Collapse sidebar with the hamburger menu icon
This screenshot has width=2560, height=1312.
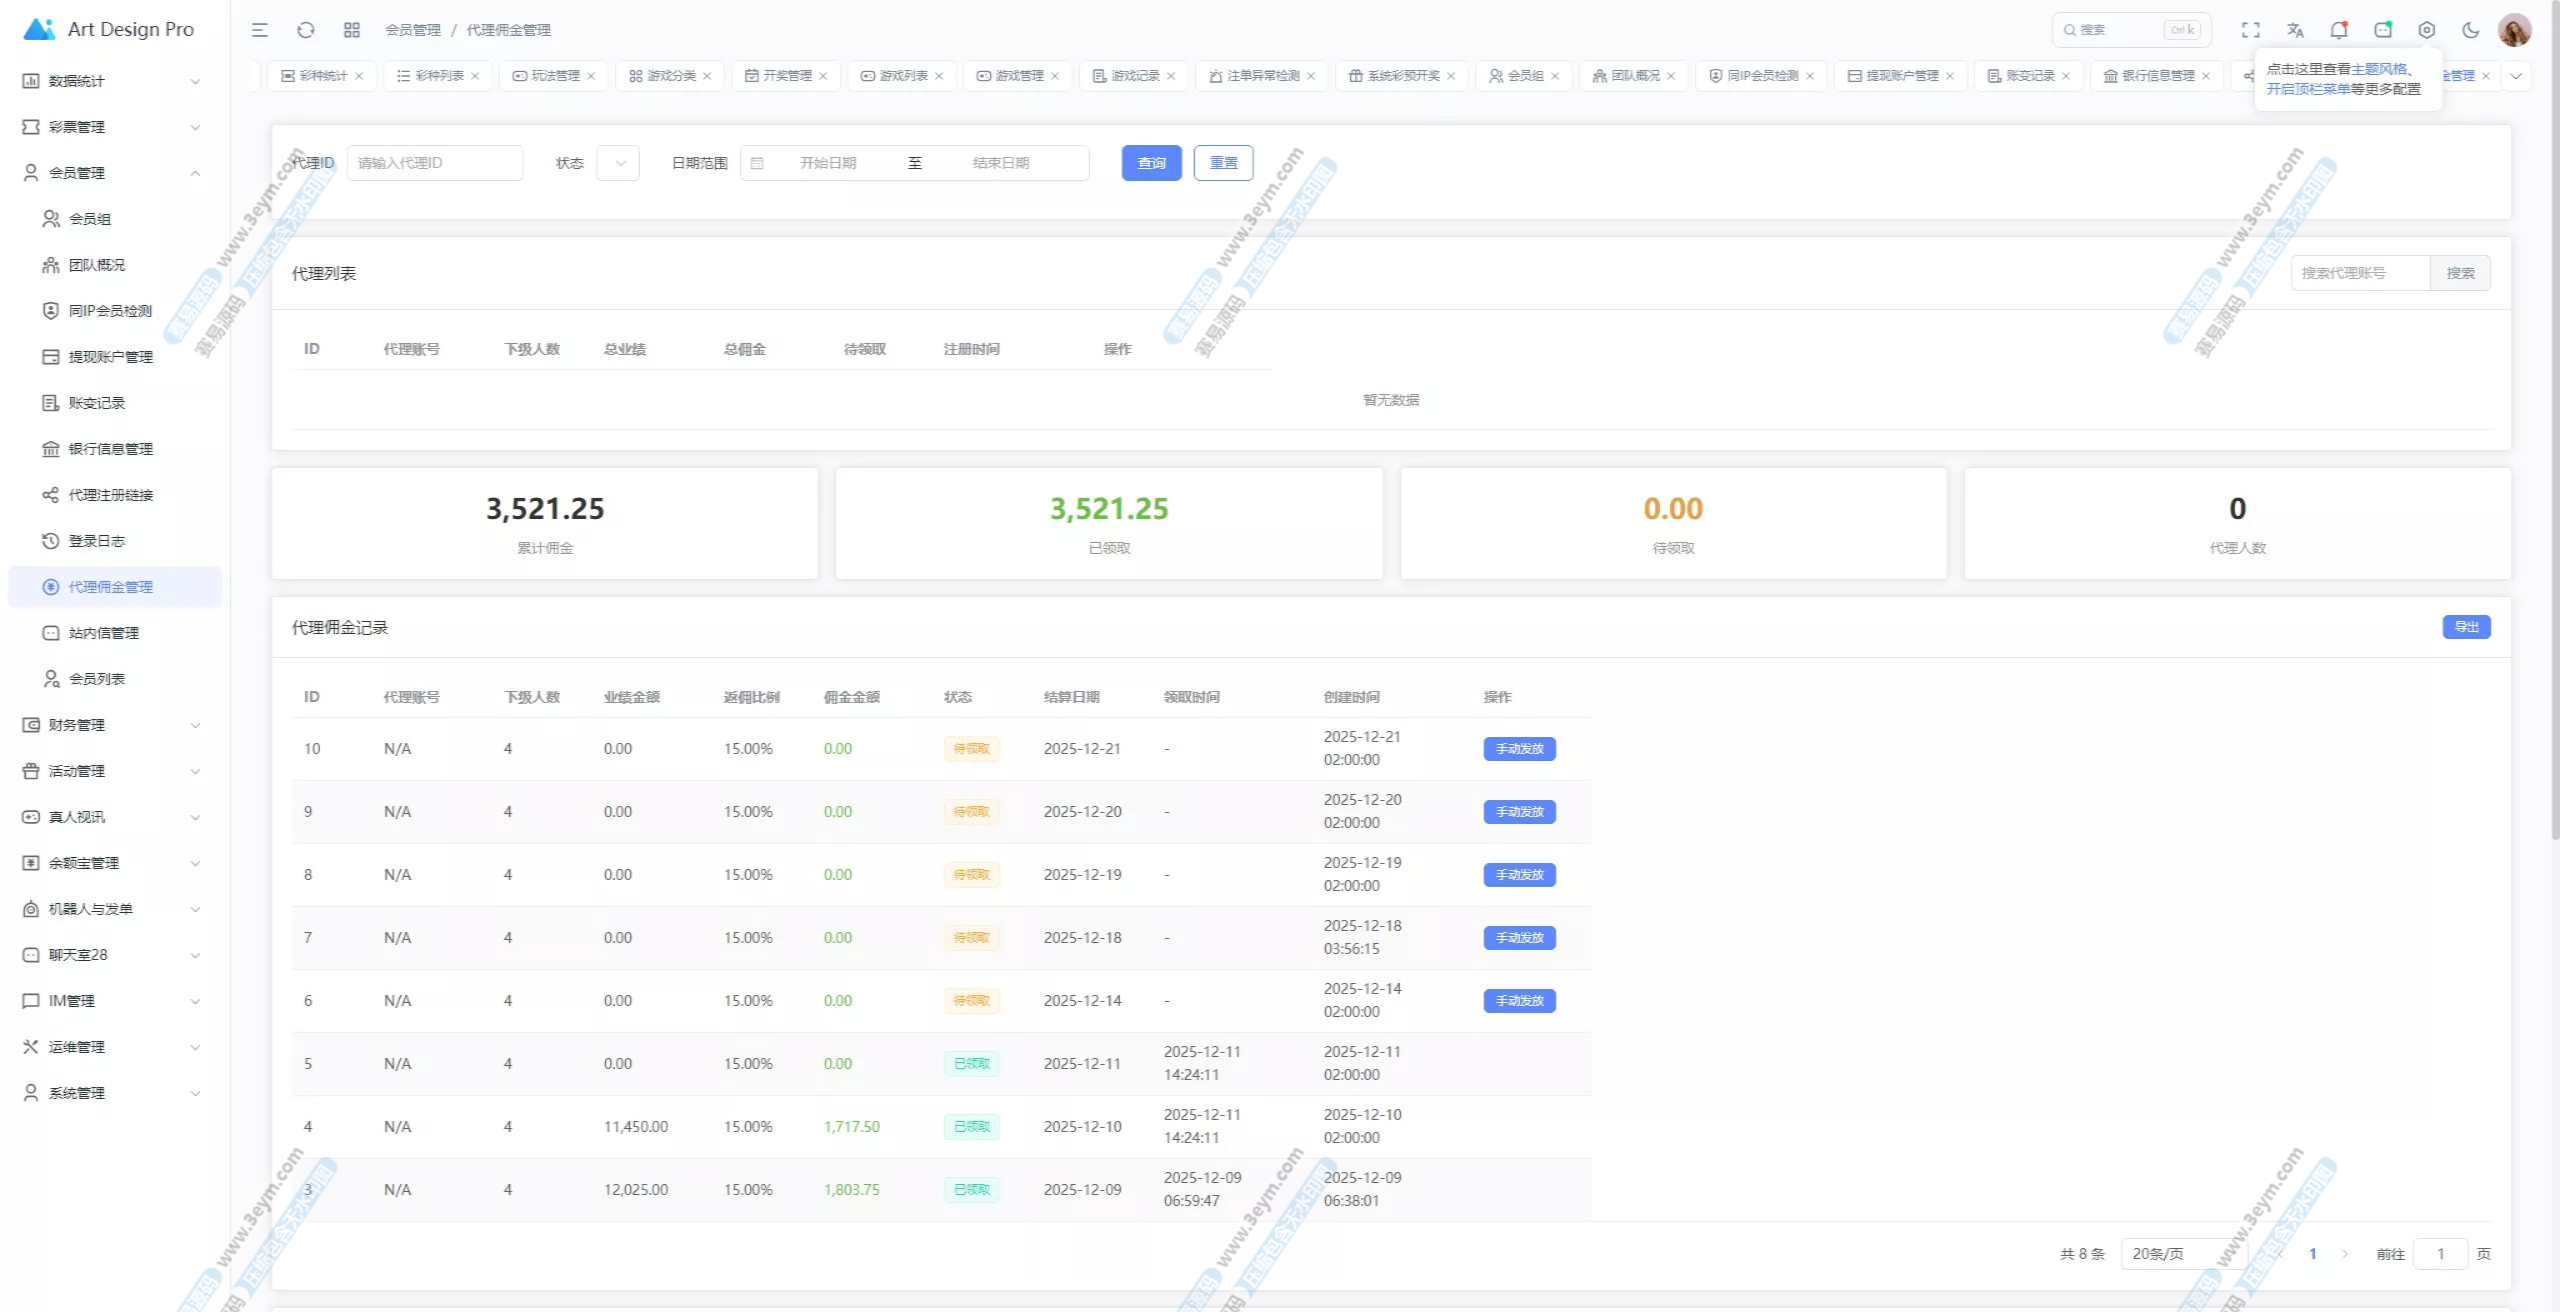point(260,30)
